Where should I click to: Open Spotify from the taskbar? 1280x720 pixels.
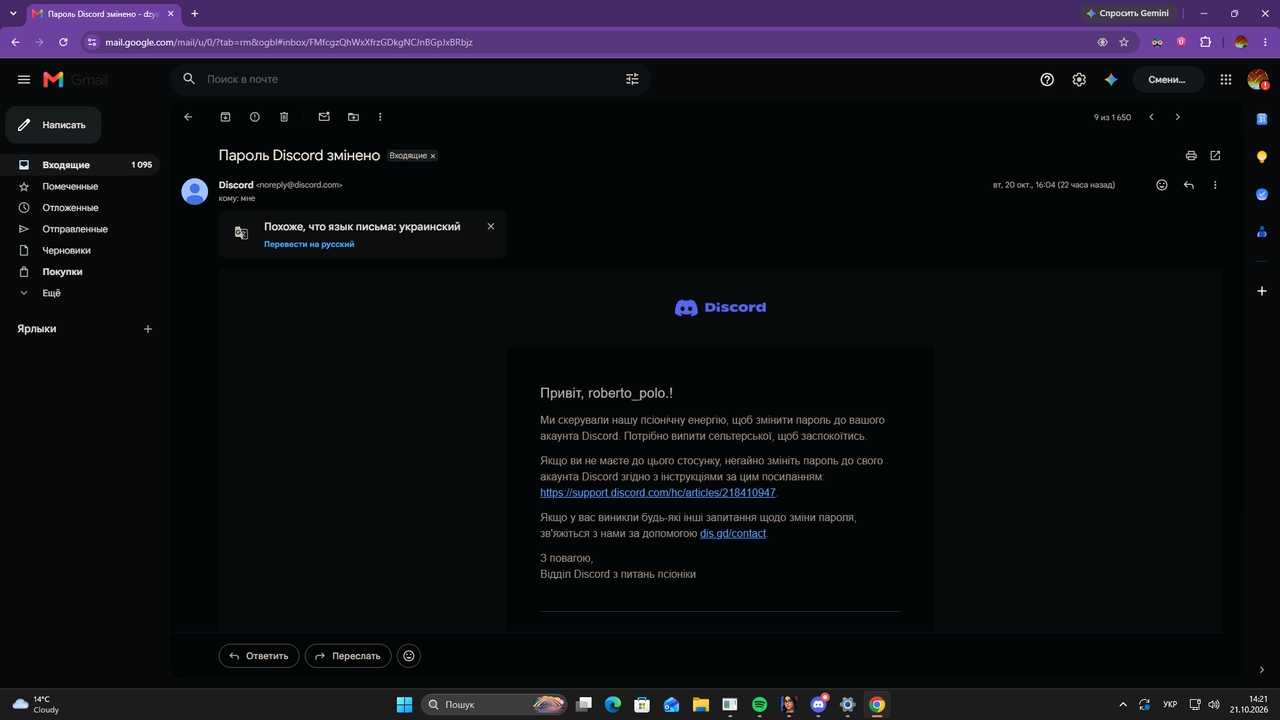click(x=759, y=705)
